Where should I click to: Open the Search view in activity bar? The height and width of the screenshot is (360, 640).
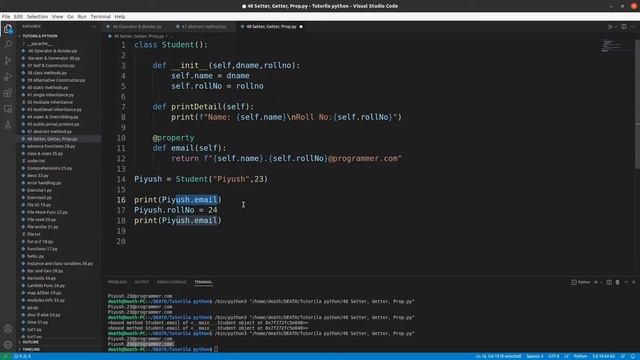(8, 44)
